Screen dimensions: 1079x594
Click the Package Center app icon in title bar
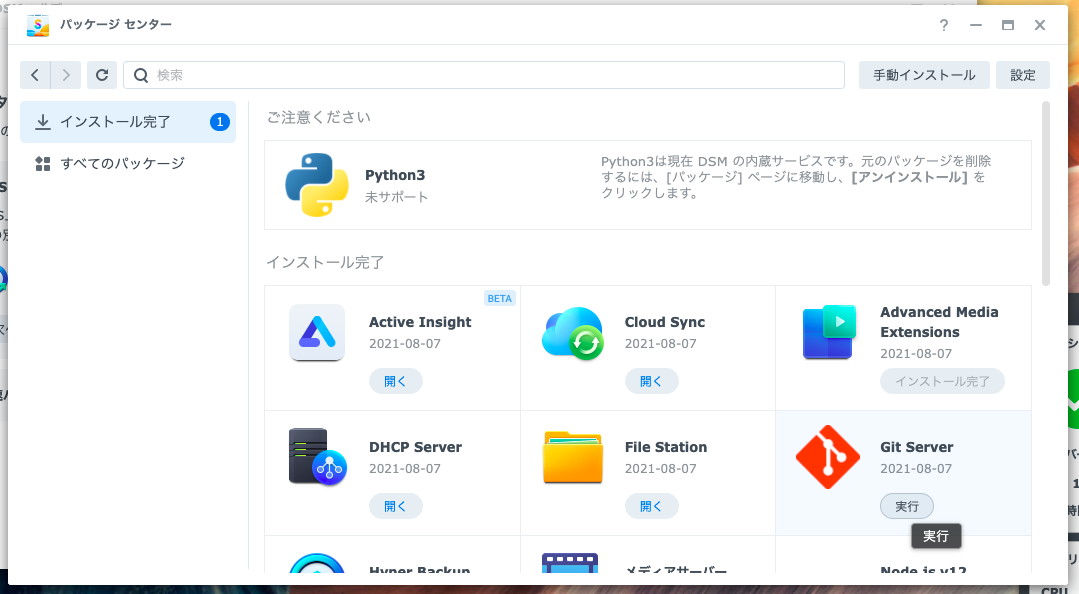coord(38,25)
